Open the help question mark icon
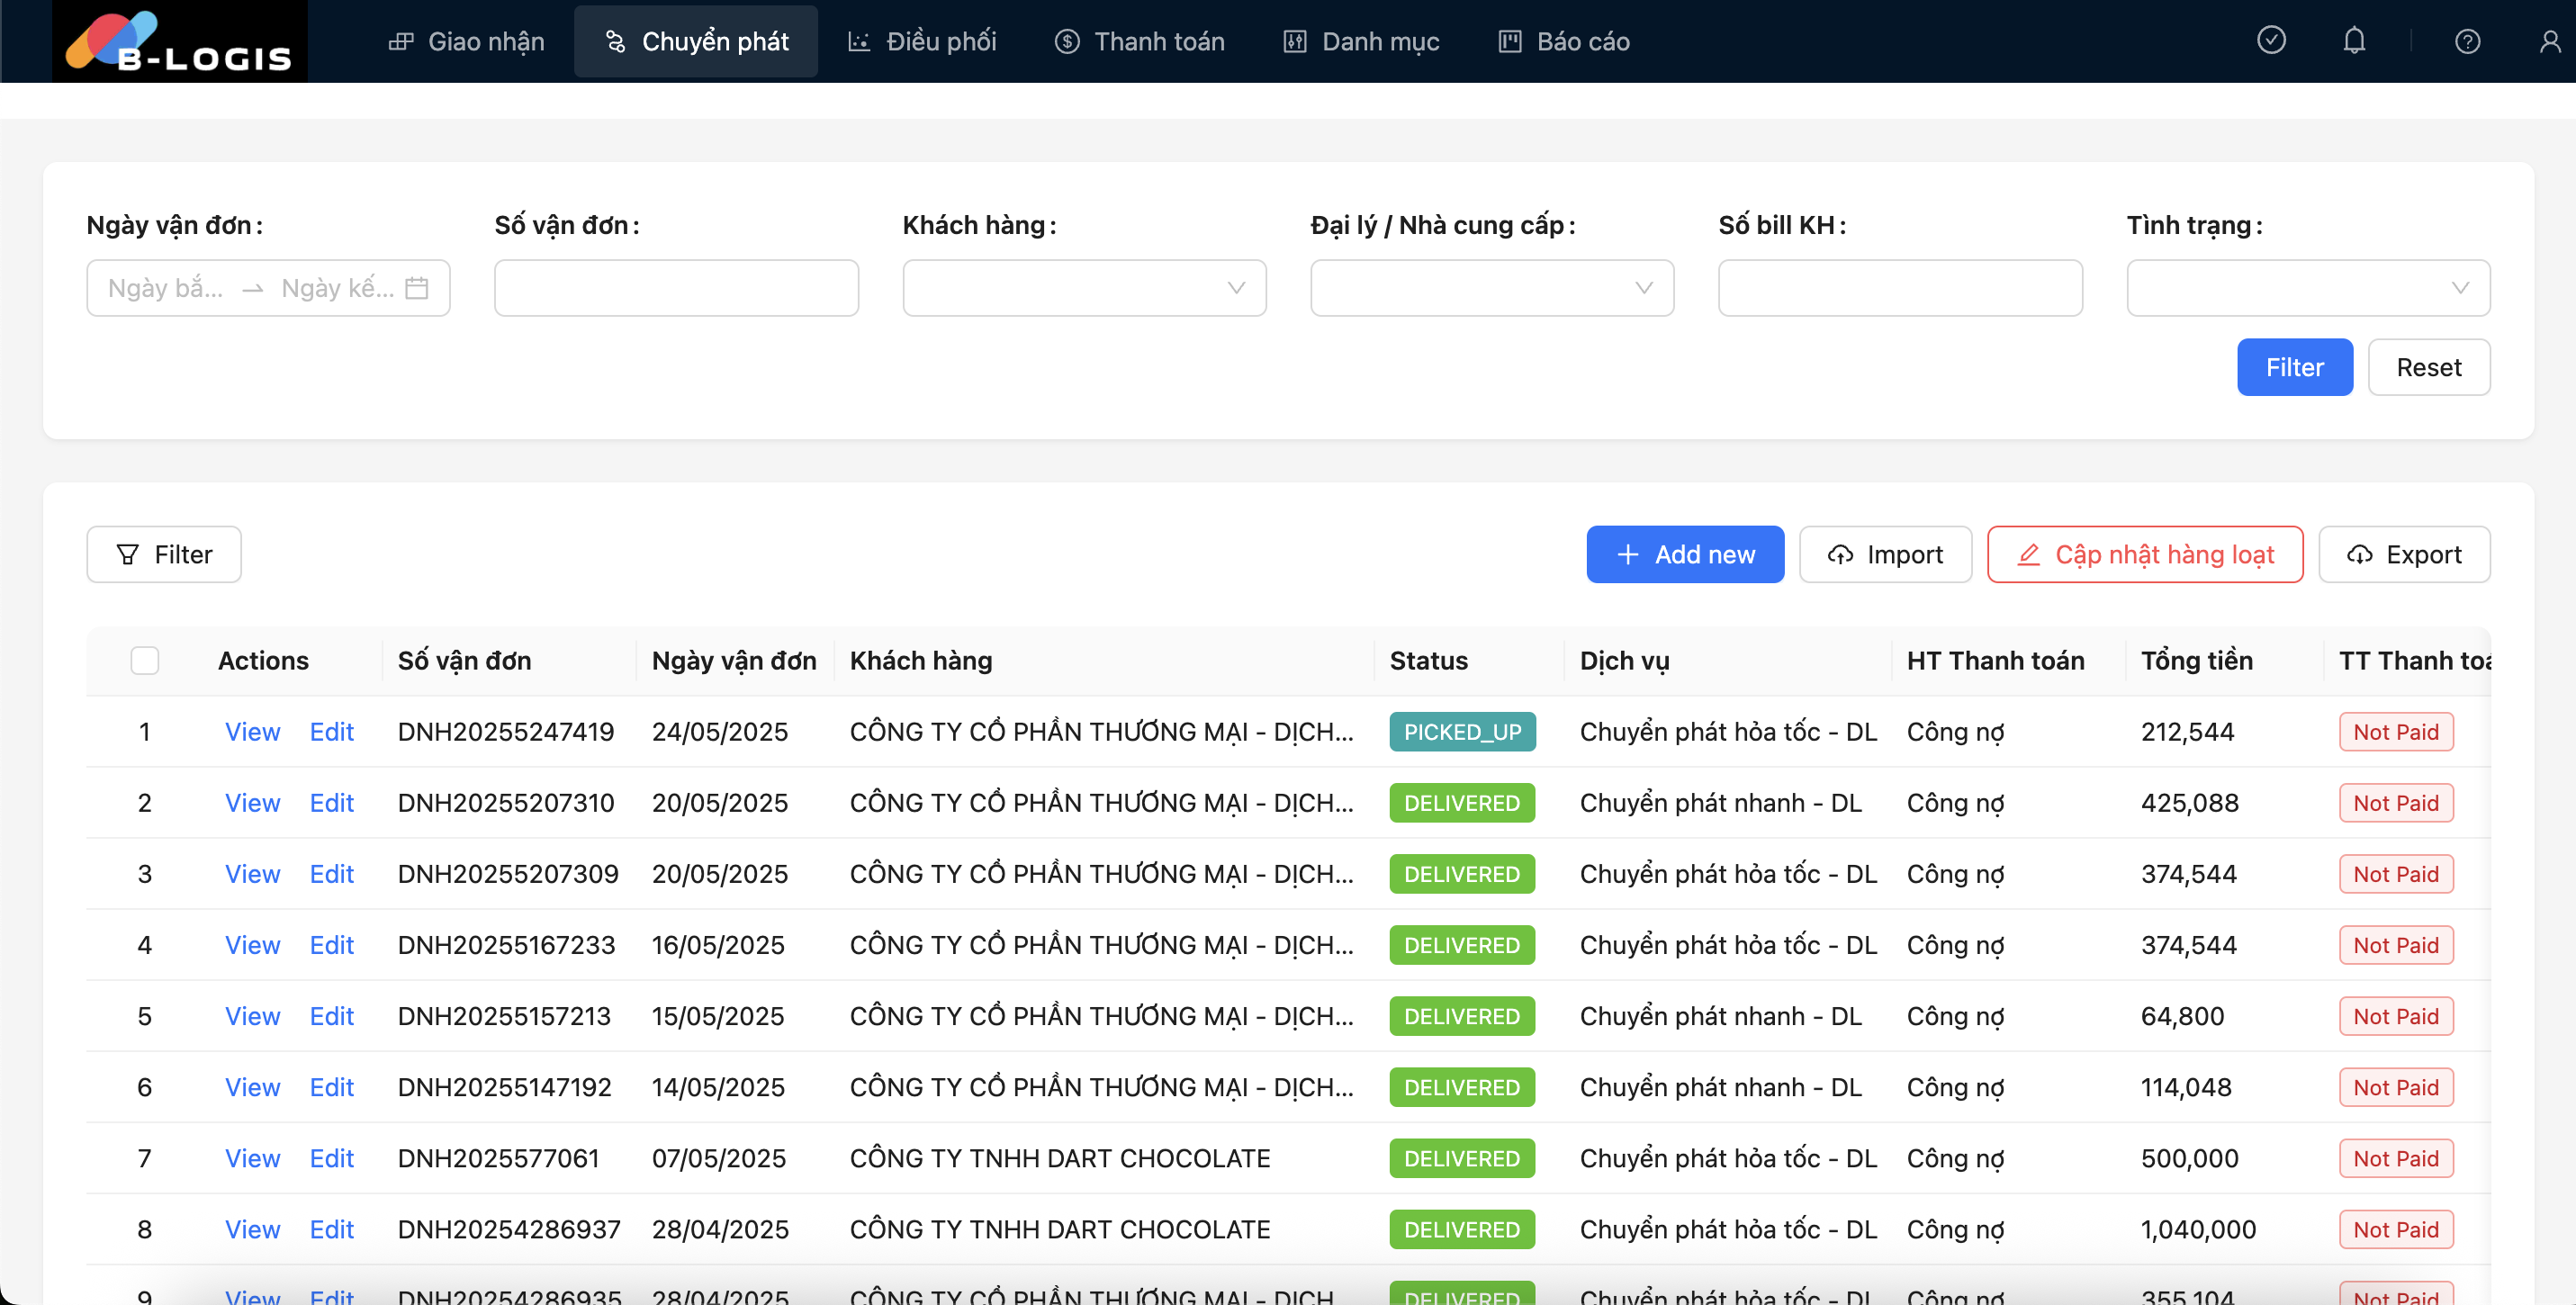Image resolution: width=2576 pixels, height=1305 pixels. click(x=2467, y=41)
